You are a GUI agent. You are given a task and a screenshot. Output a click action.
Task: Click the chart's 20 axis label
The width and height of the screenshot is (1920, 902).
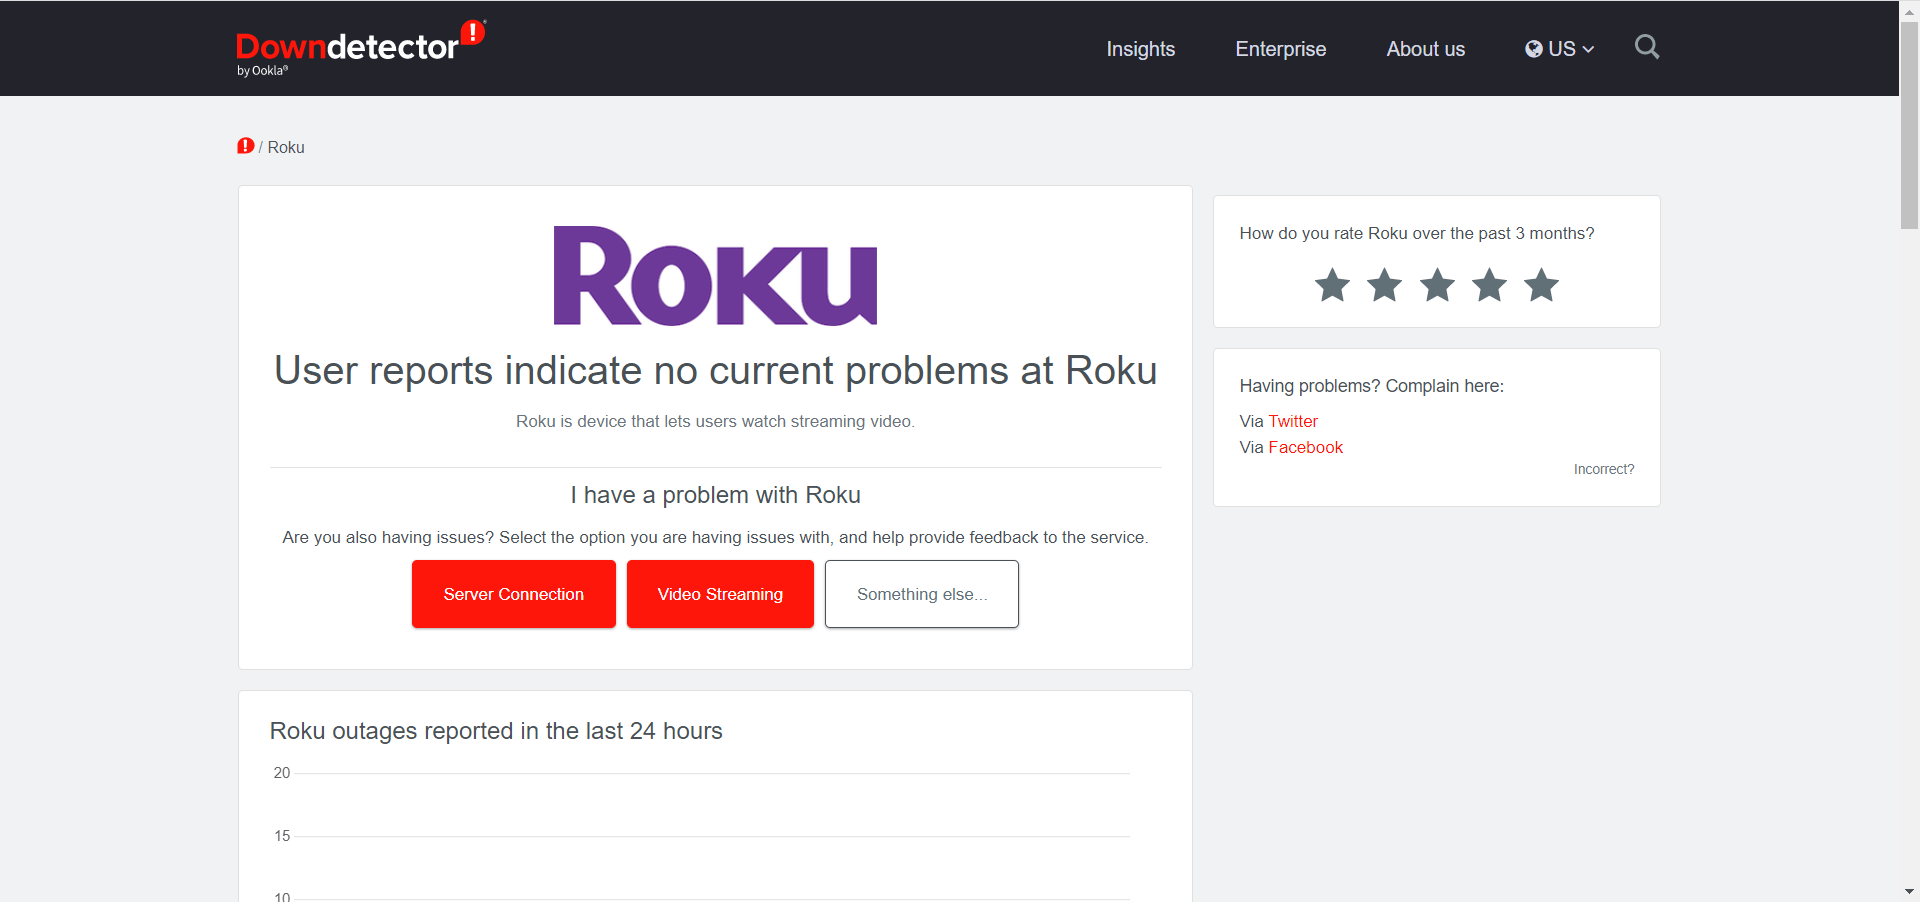coord(282,773)
